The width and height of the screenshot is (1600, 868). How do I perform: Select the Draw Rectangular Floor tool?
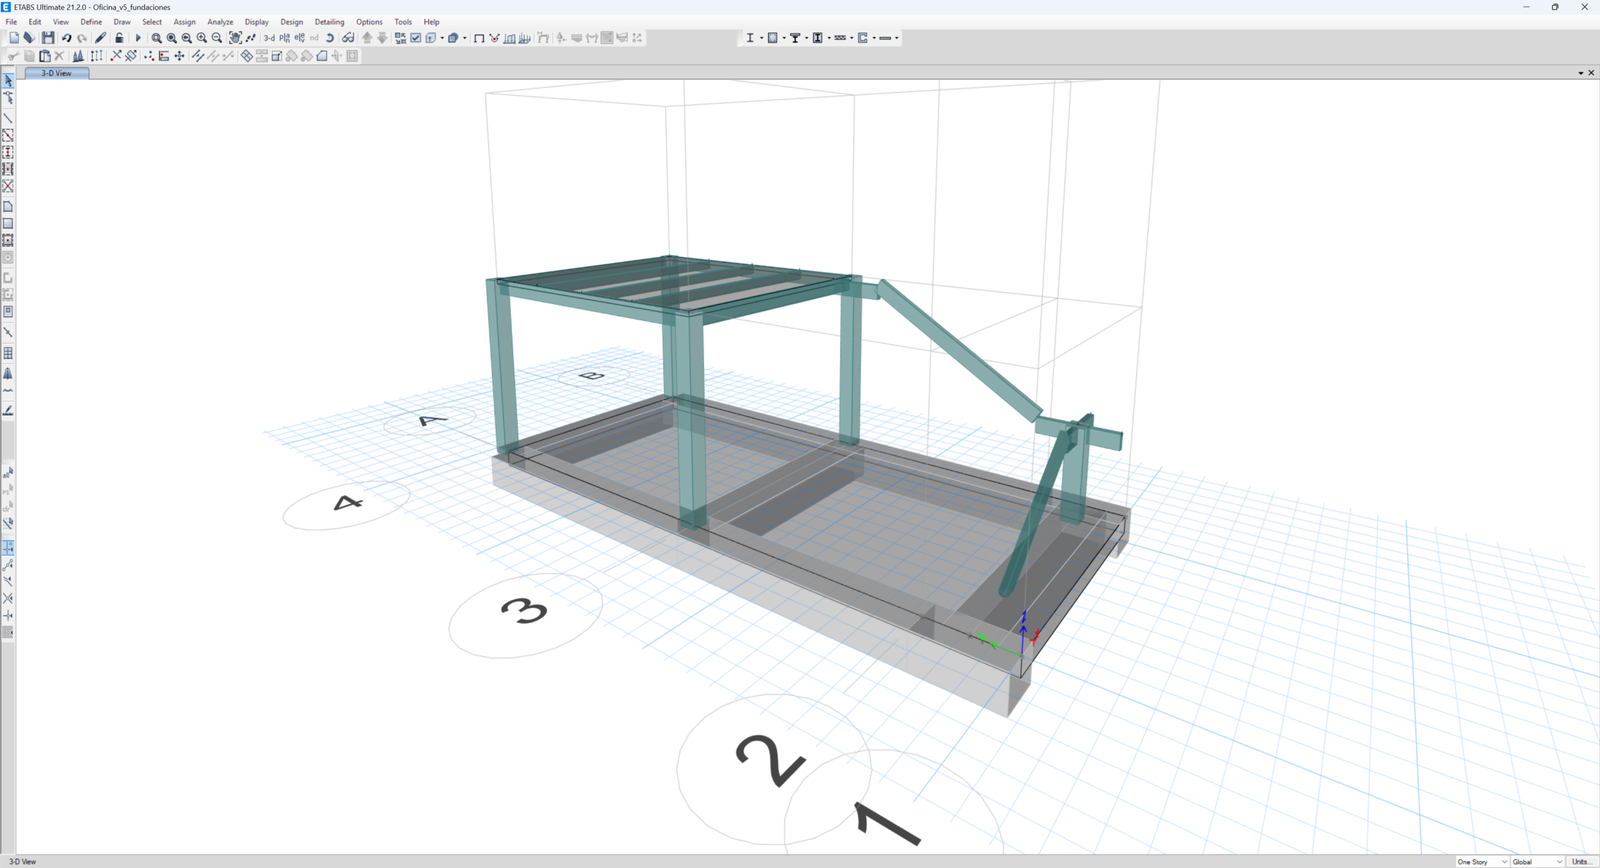coord(8,224)
